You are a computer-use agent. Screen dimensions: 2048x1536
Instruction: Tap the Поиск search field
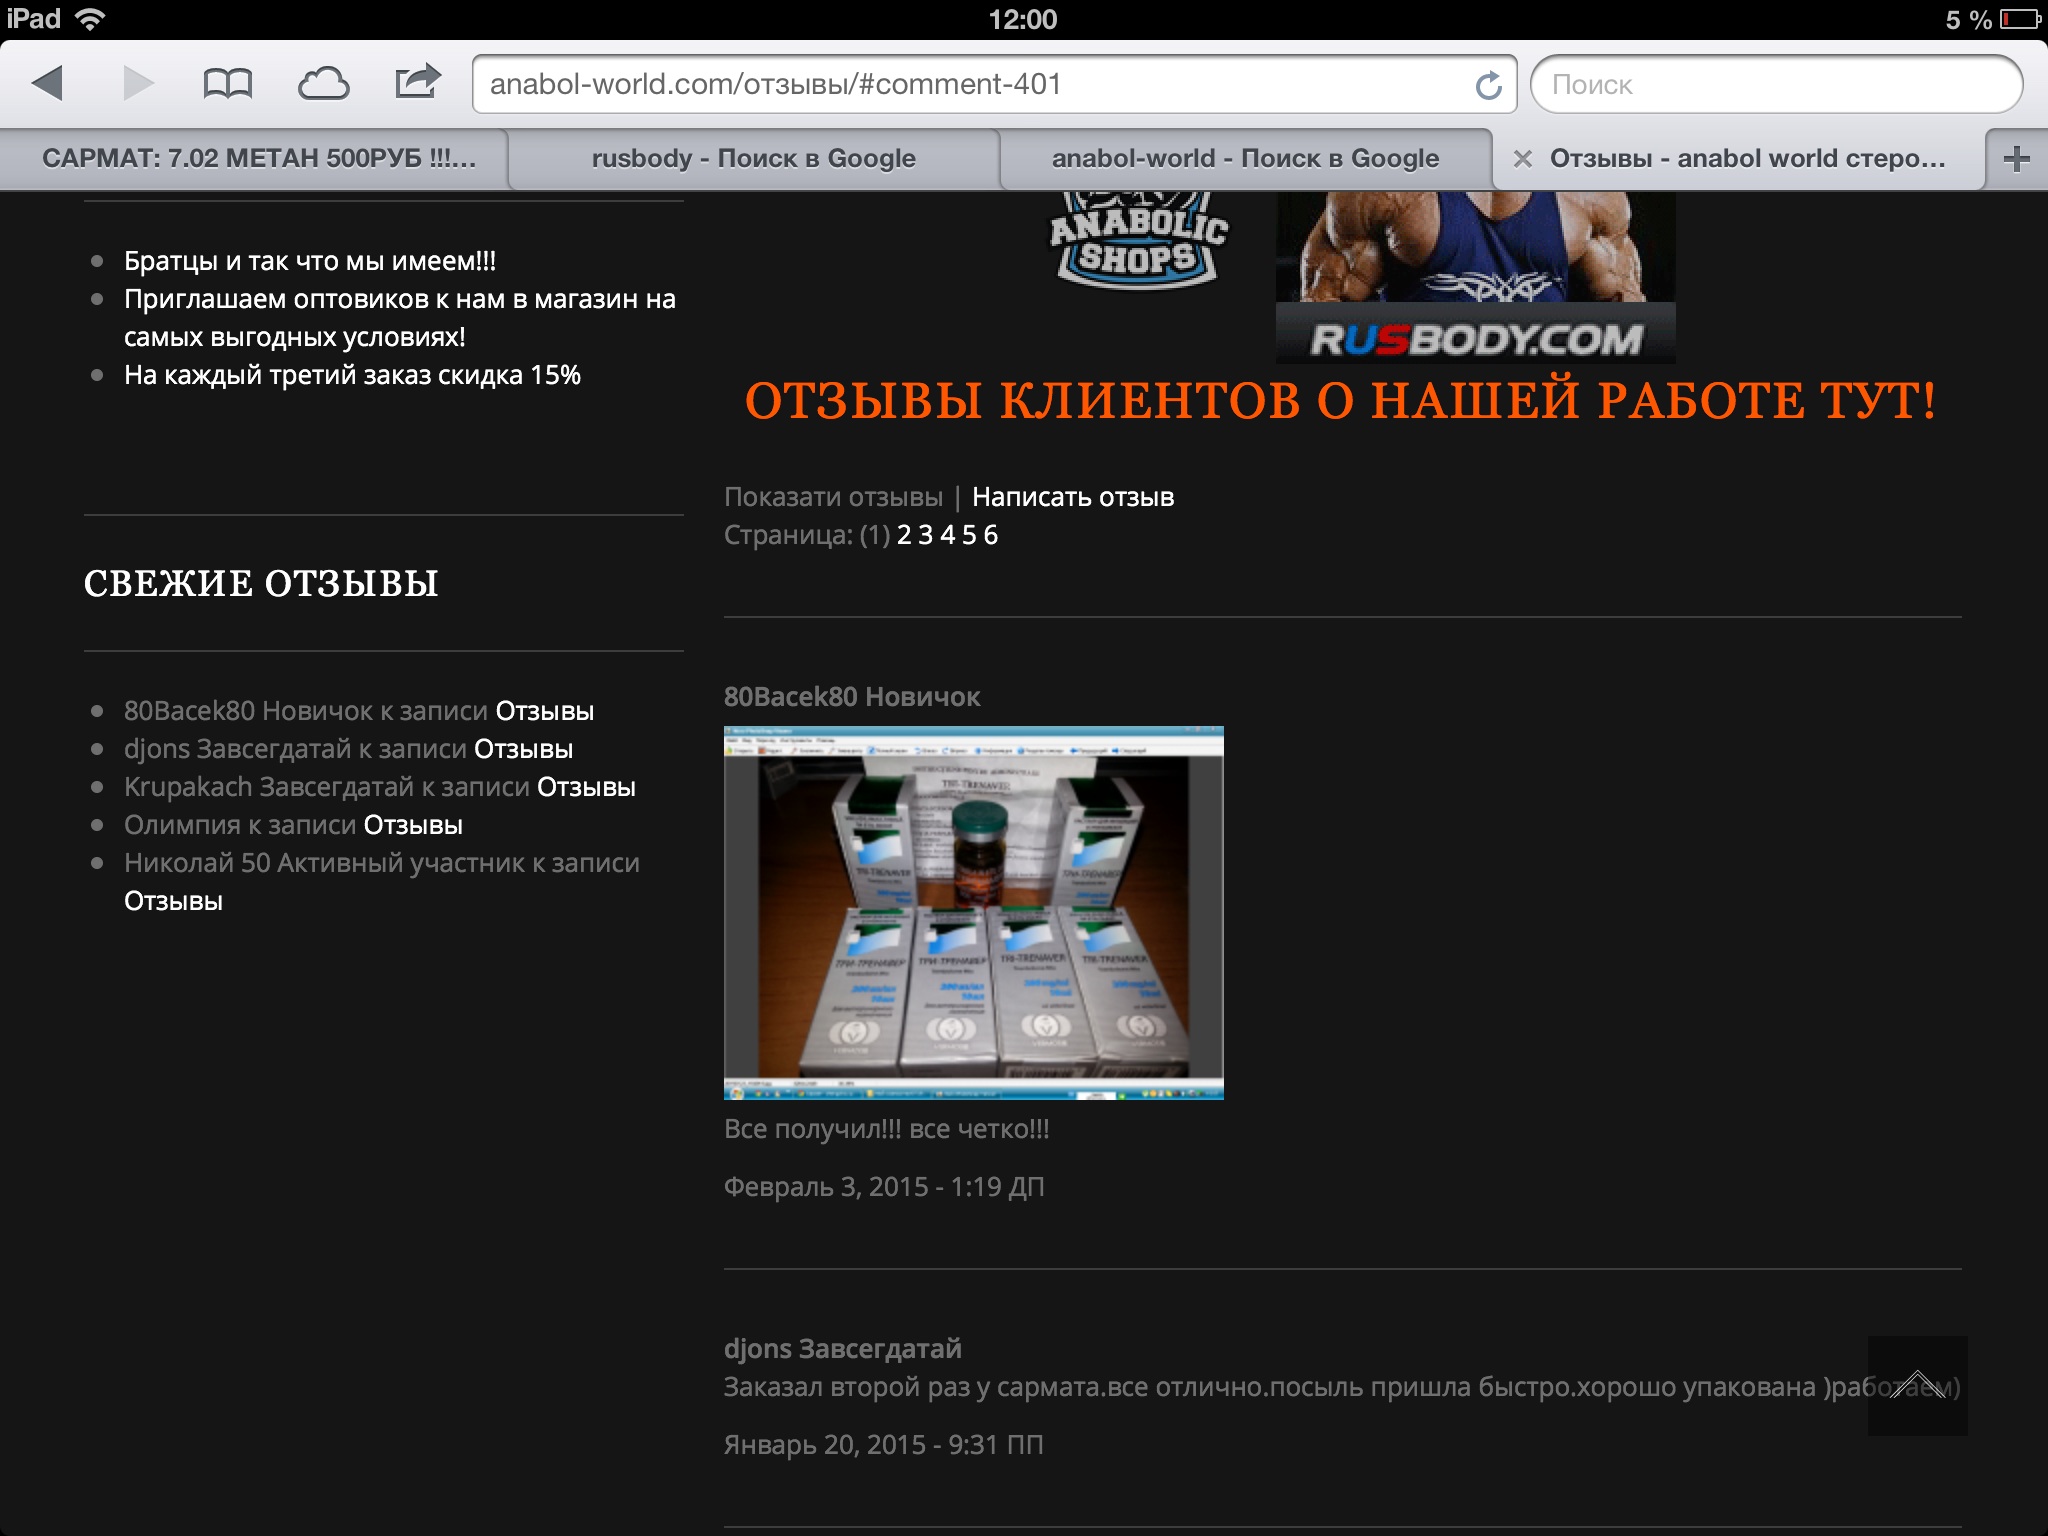point(1775,84)
